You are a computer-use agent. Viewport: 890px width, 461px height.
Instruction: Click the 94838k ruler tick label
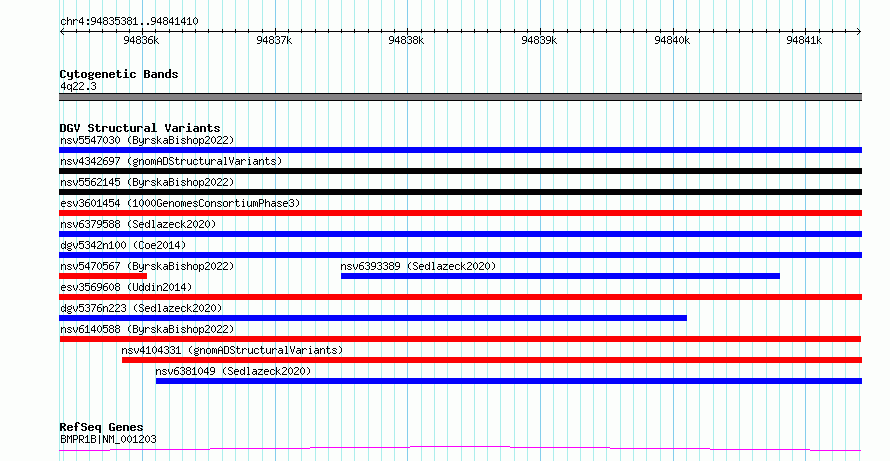406,40
